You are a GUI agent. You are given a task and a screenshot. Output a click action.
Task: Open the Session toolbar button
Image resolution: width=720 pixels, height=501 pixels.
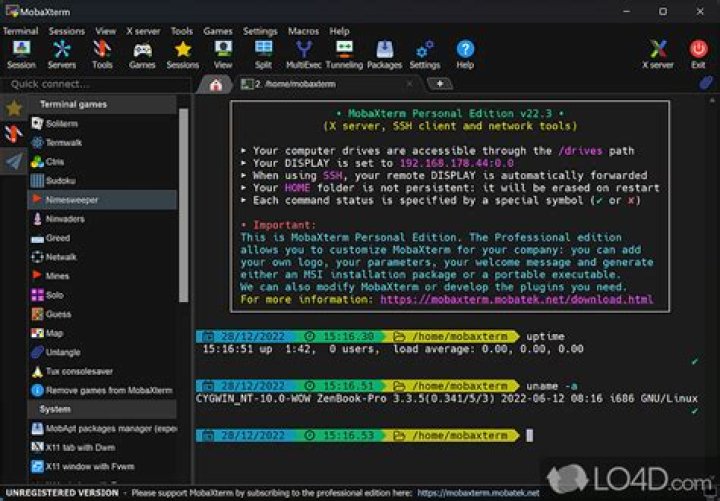tap(21, 55)
